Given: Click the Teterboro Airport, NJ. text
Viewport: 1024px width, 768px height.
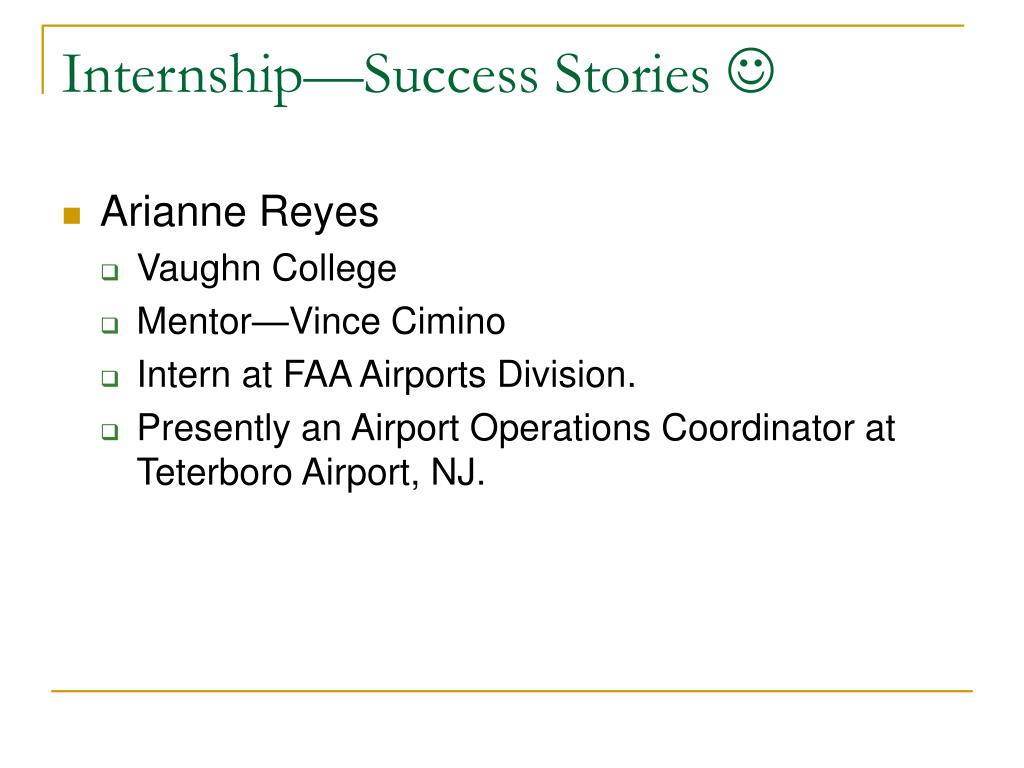Looking at the screenshot, I should (311, 472).
